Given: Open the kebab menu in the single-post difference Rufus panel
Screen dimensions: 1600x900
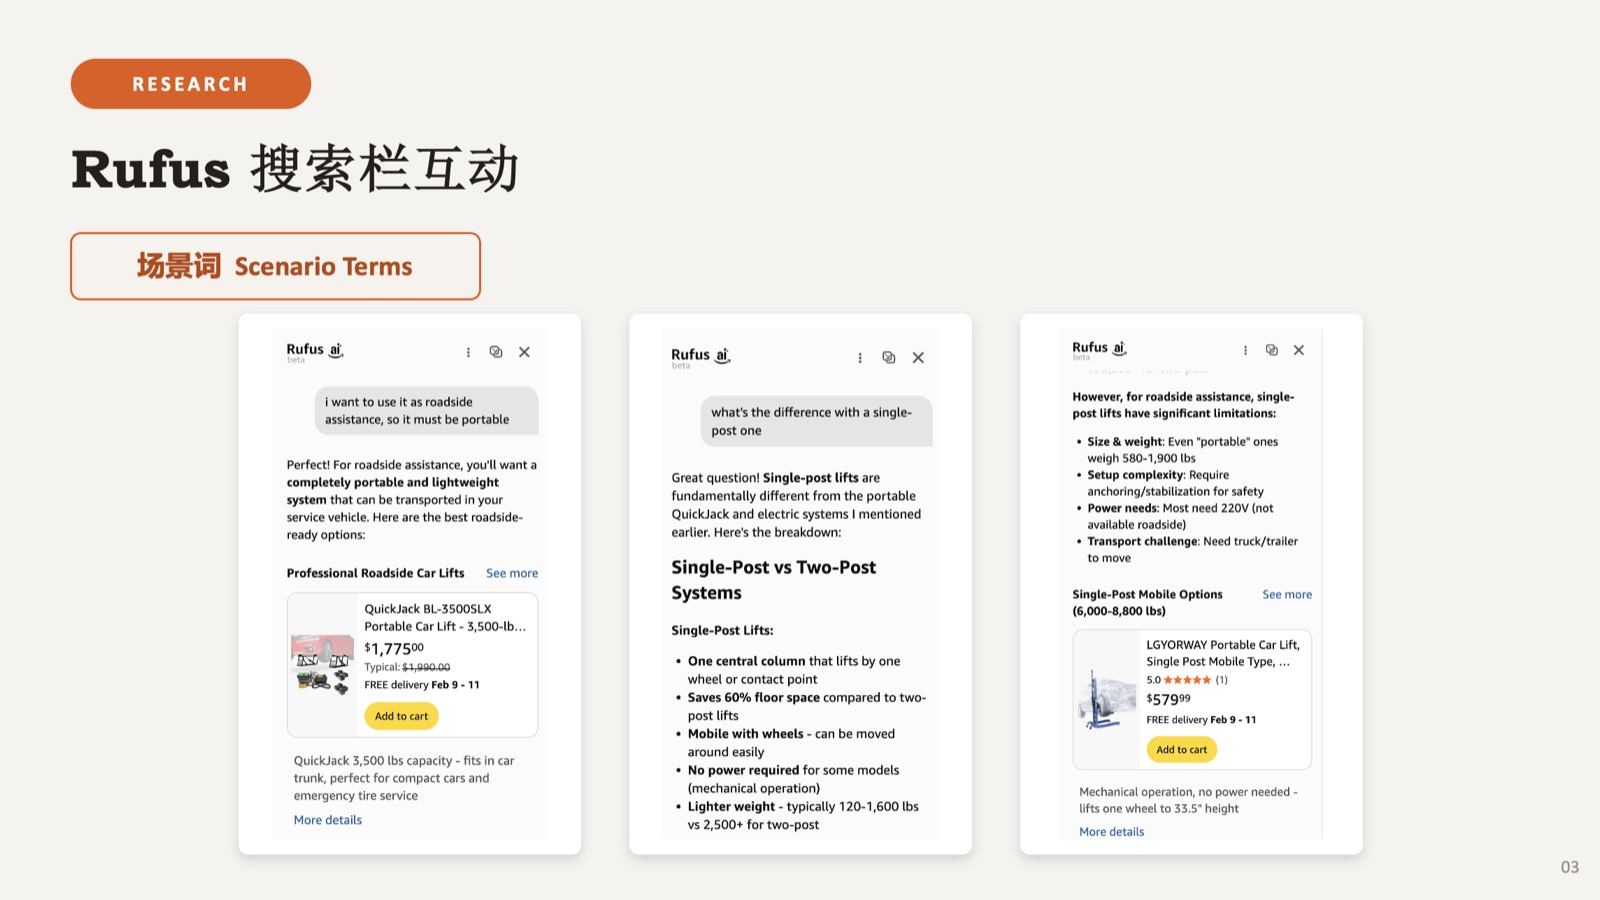Looking at the screenshot, I should tap(860, 358).
